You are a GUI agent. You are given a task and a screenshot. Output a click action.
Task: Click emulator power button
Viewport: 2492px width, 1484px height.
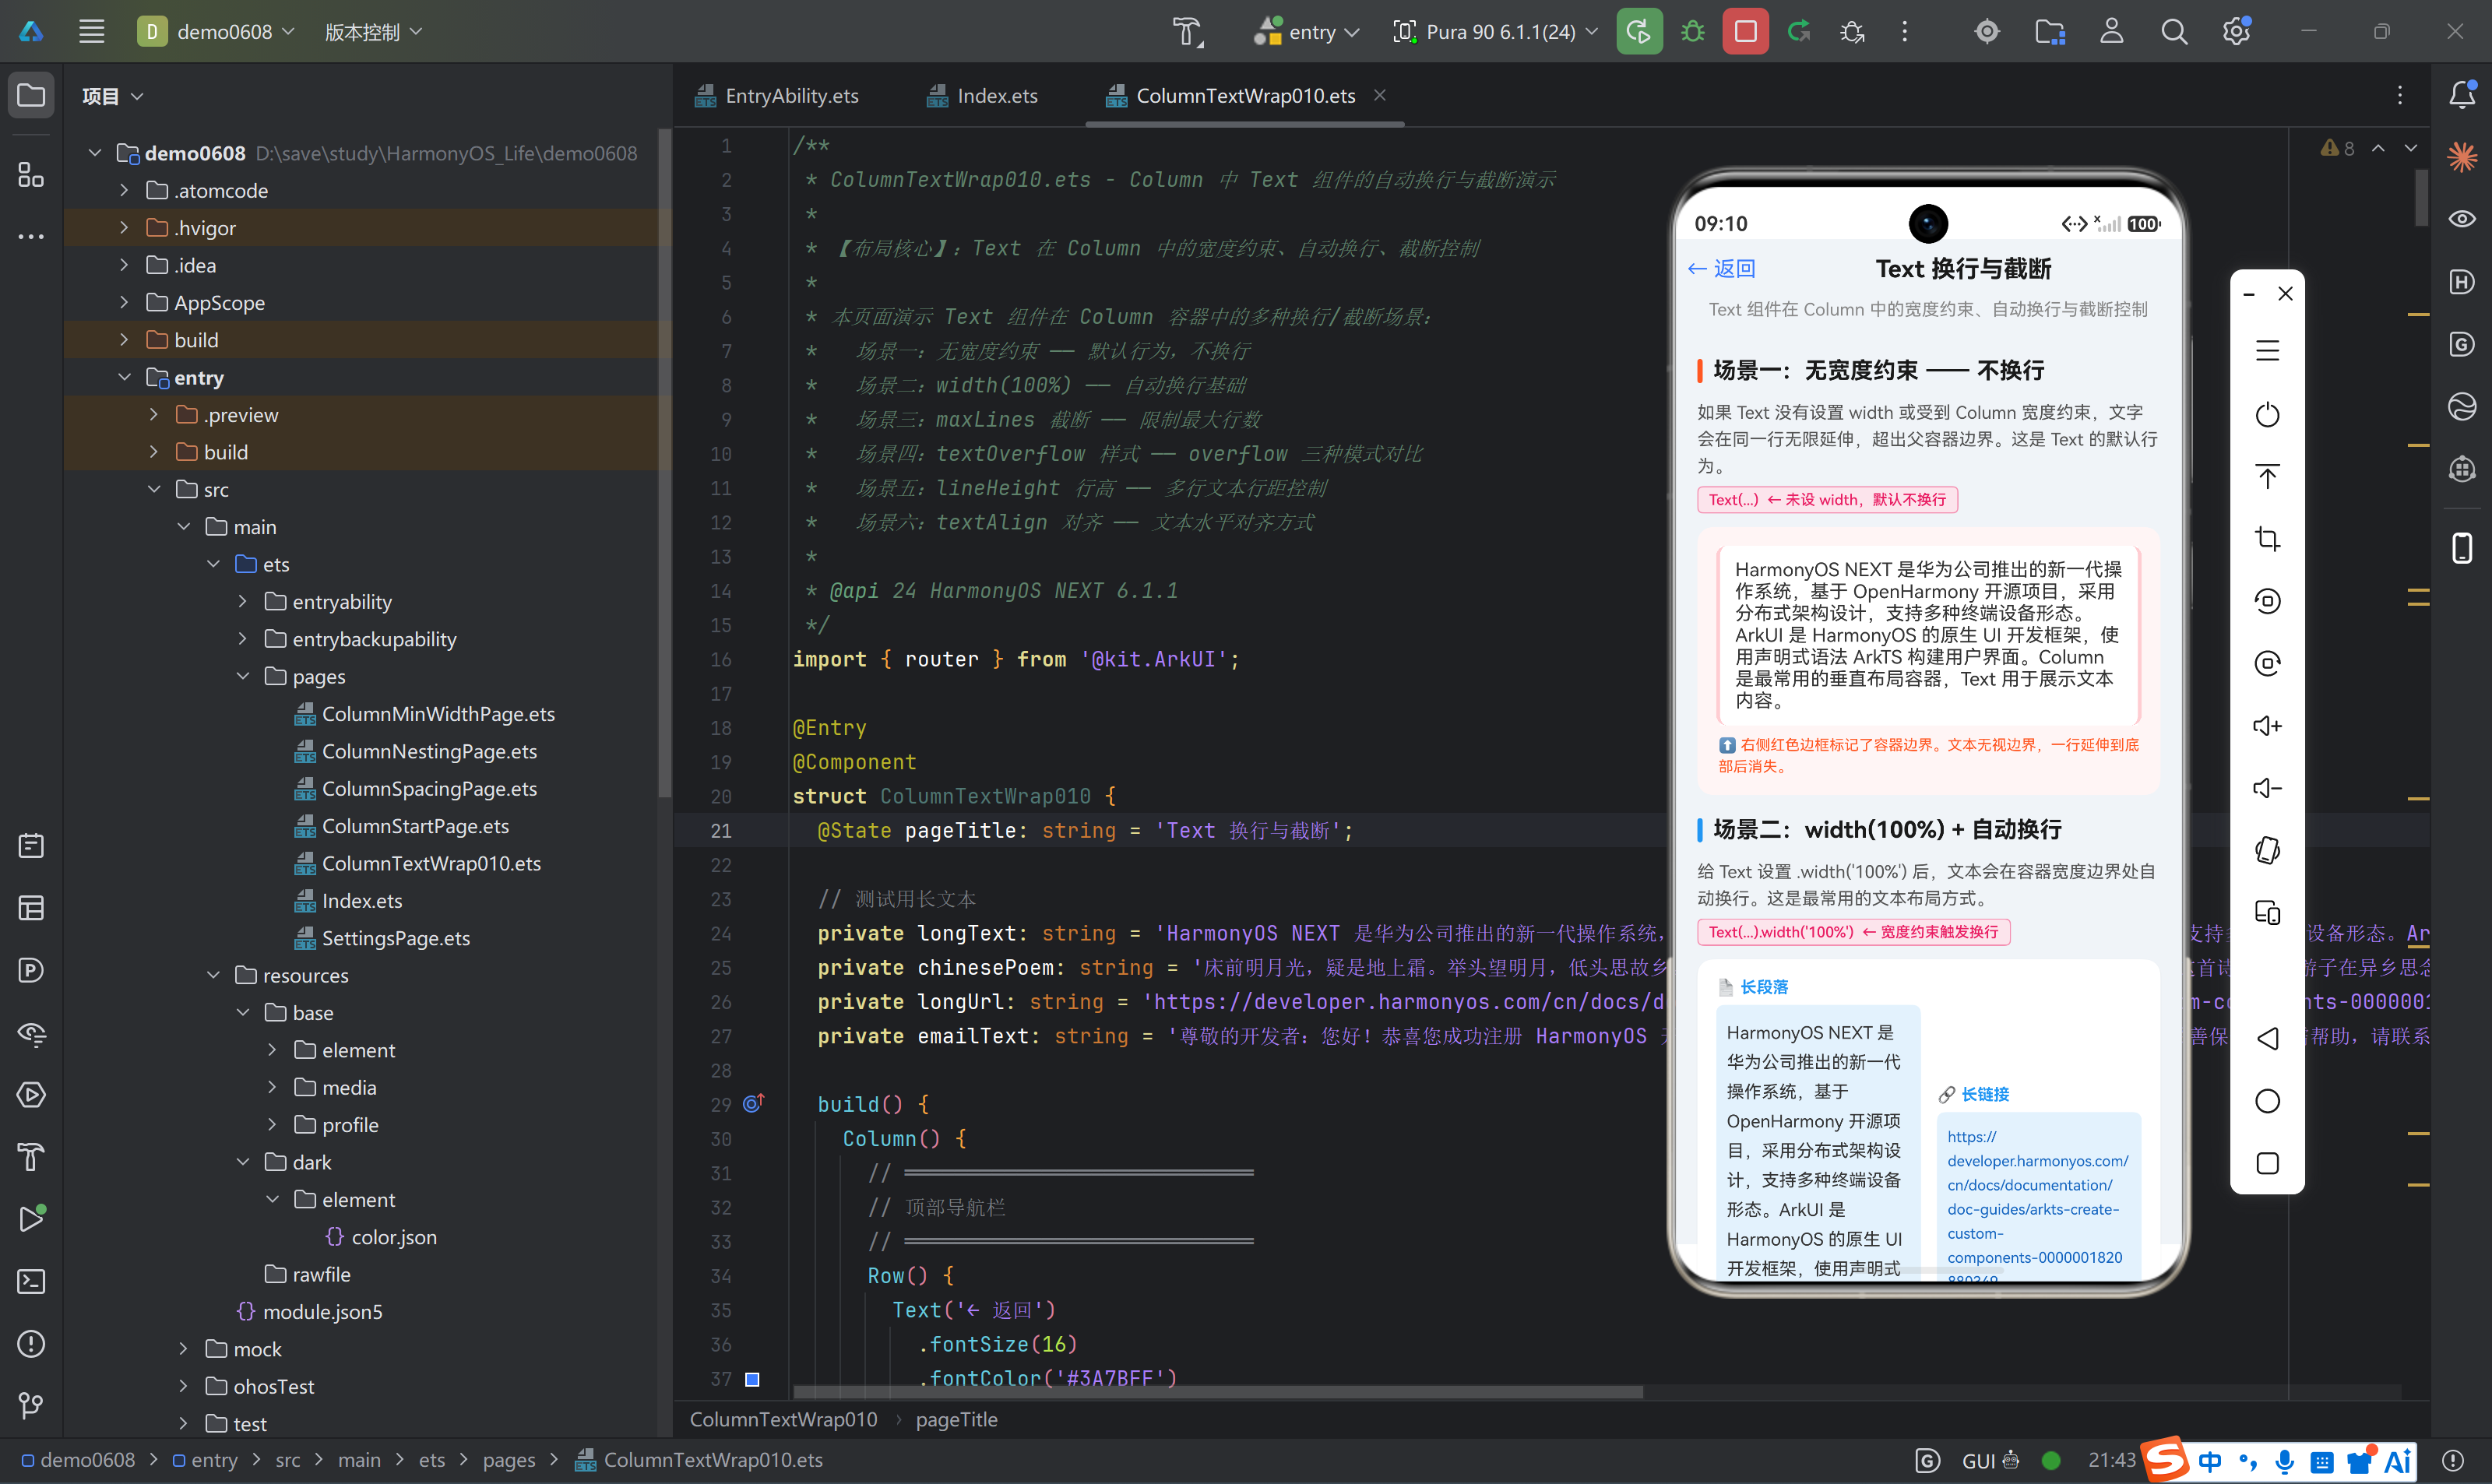[2267, 414]
